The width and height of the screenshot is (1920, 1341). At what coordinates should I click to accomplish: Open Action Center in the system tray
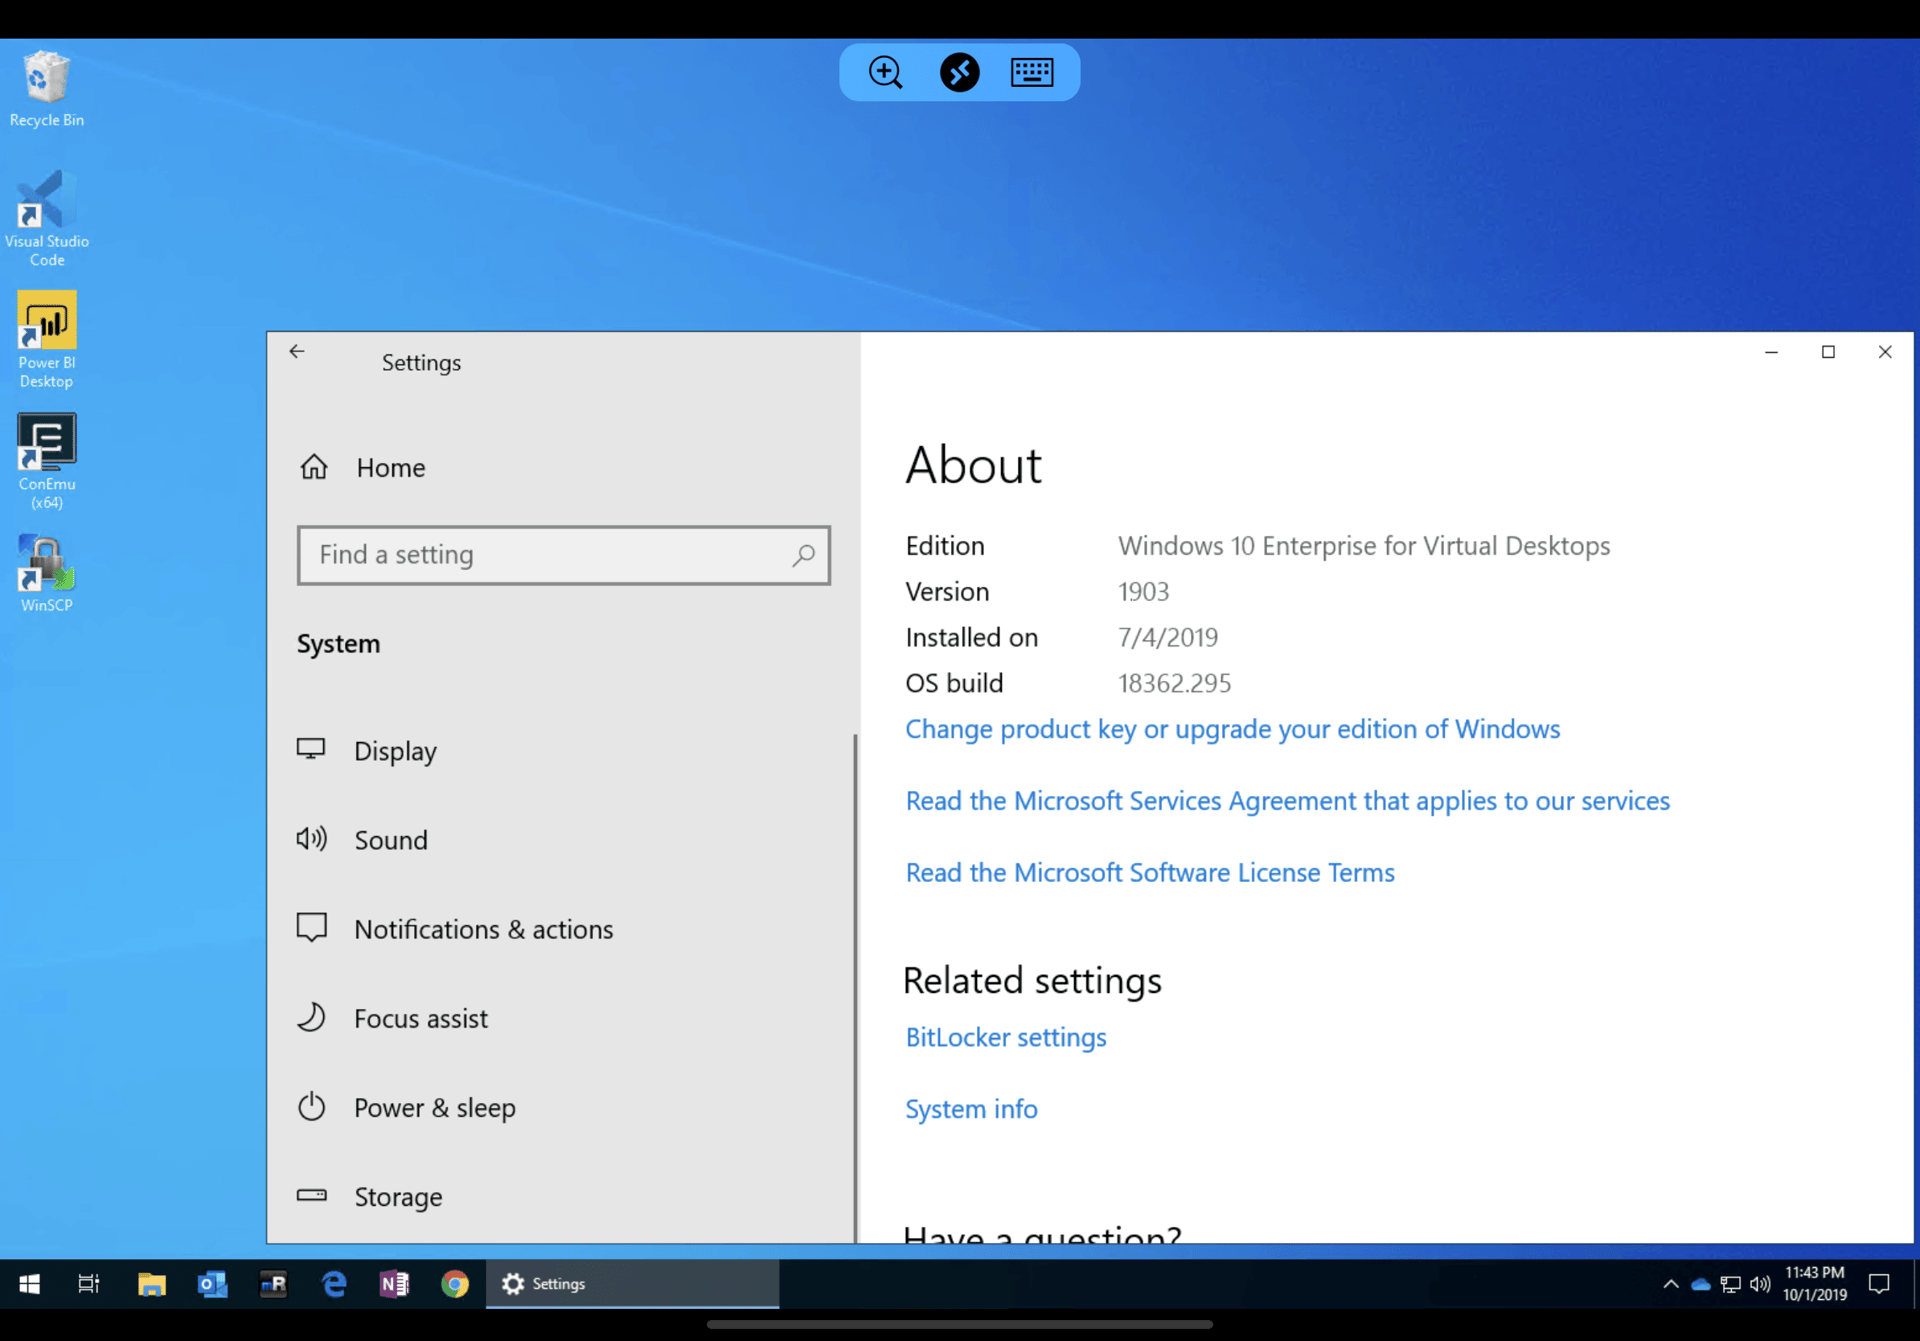pos(1878,1284)
